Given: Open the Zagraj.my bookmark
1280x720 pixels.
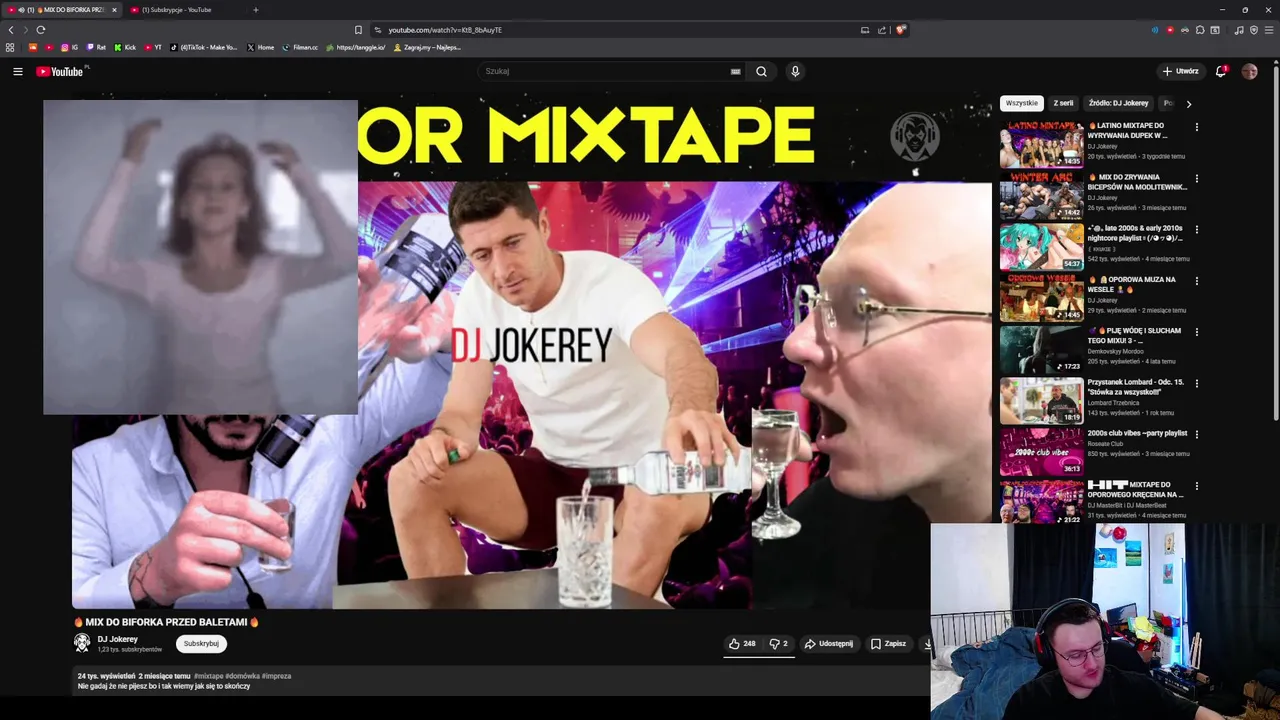Looking at the screenshot, I should coord(428,47).
